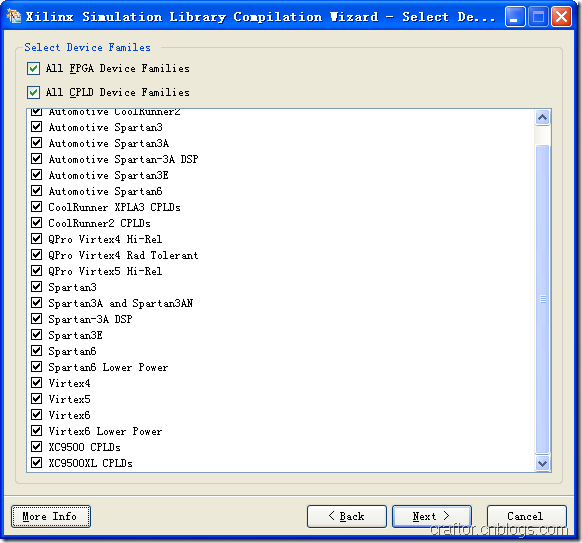Uncheck Automotive Spartan3E checkbox

pyautogui.click(x=36, y=174)
